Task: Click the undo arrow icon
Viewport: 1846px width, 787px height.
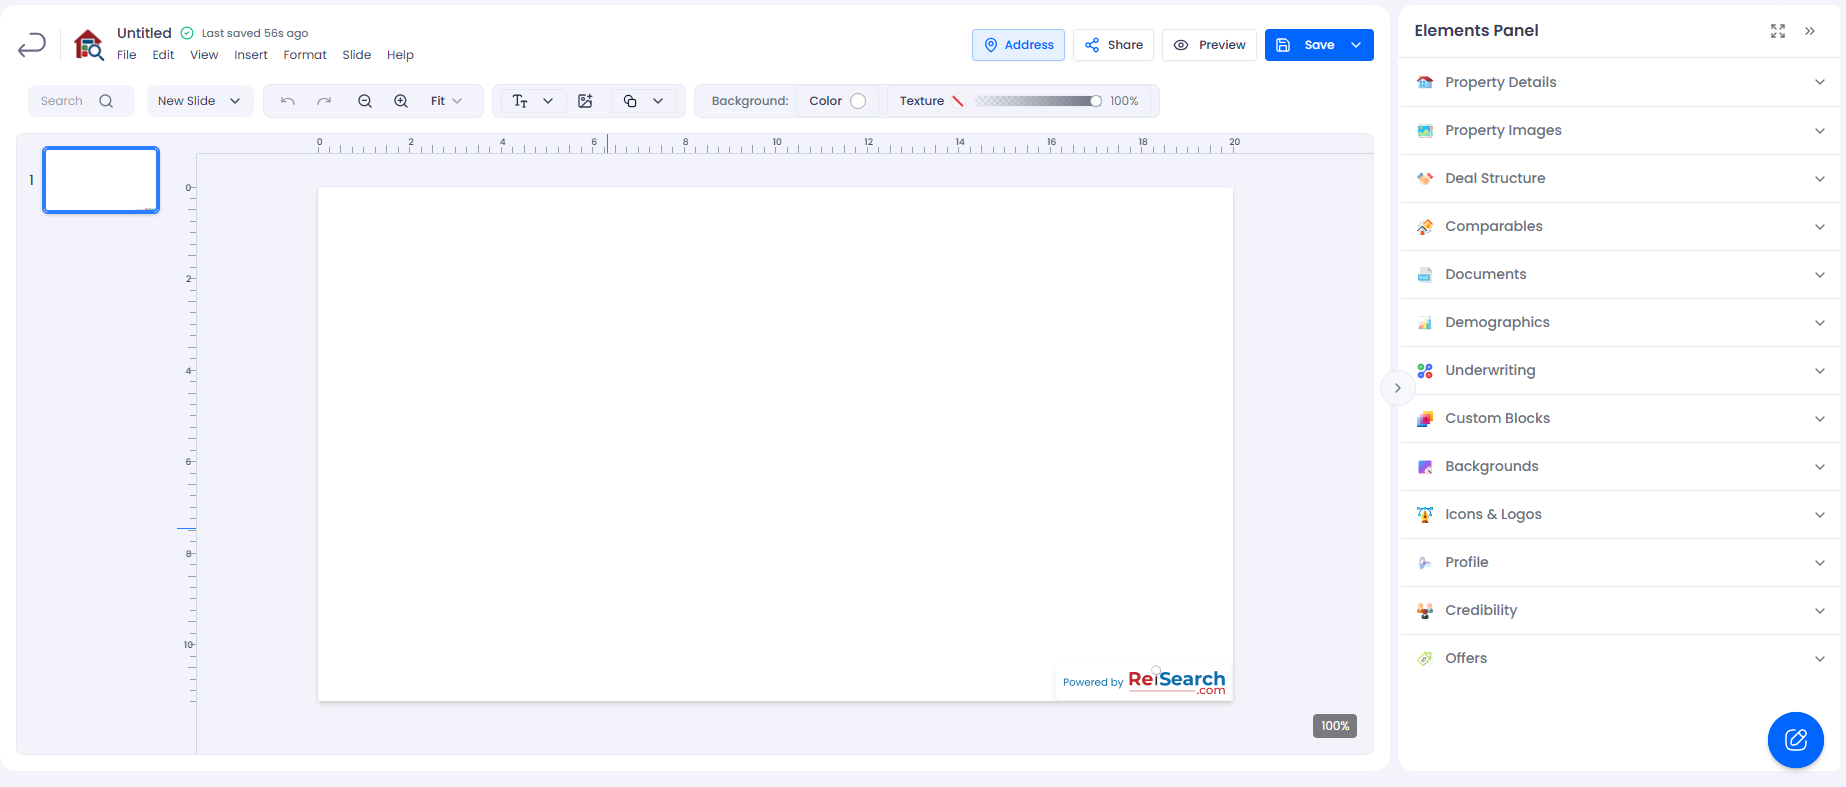Action: [x=288, y=101]
